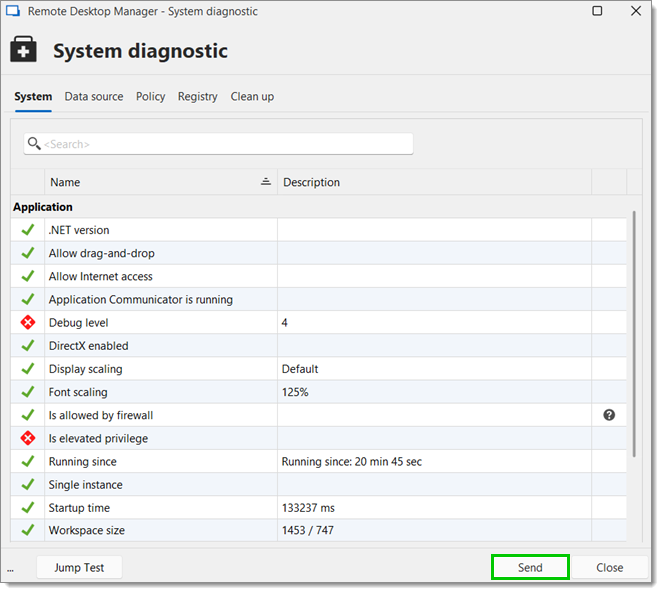Click the check icon for Application Communicator is running
The height and width of the screenshot is (593, 662).
pos(28,300)
